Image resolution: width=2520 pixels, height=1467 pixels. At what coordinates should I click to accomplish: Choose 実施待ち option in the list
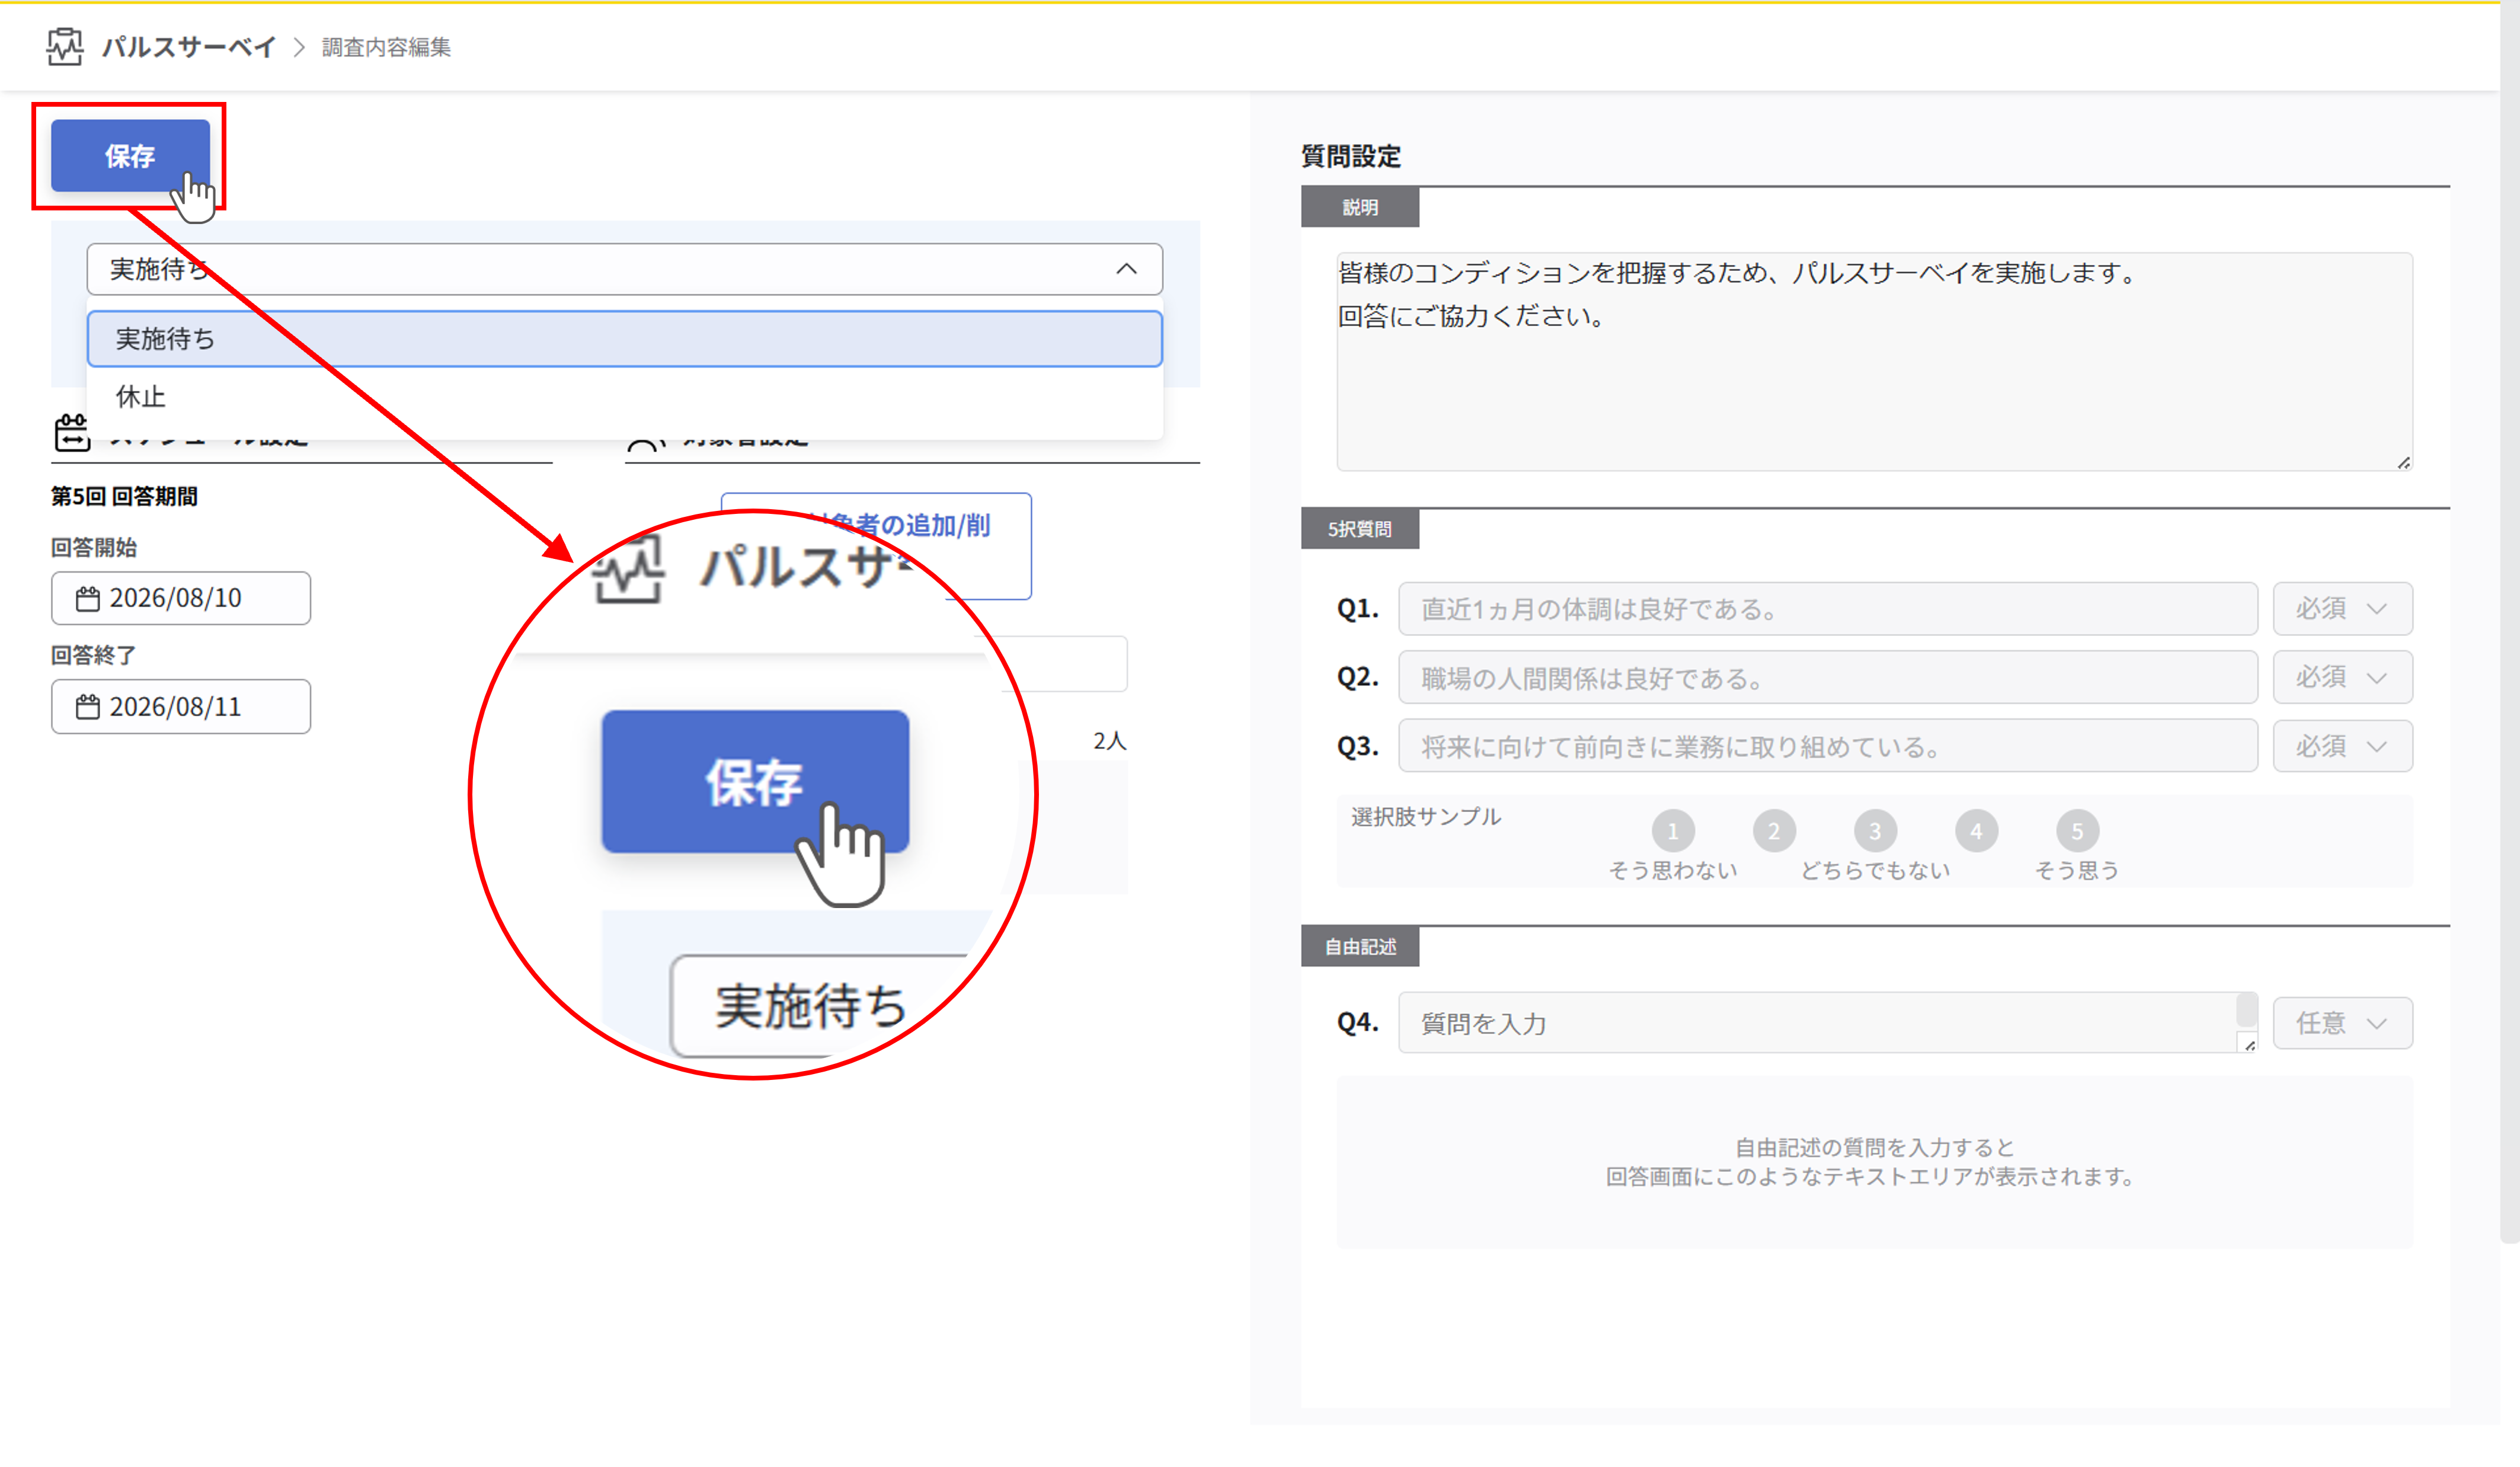pos(624,339)
